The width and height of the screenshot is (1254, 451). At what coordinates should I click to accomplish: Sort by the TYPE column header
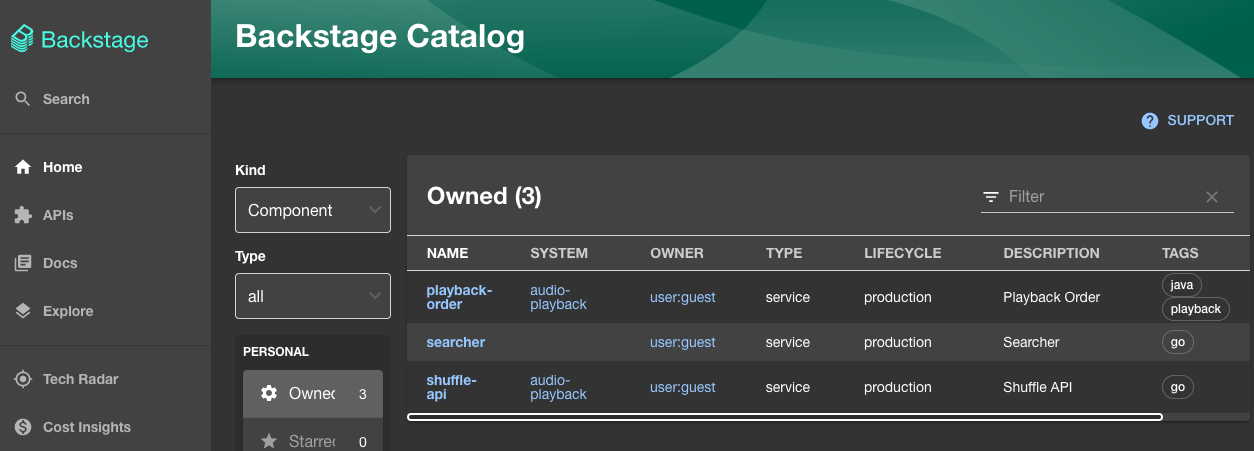784,253
